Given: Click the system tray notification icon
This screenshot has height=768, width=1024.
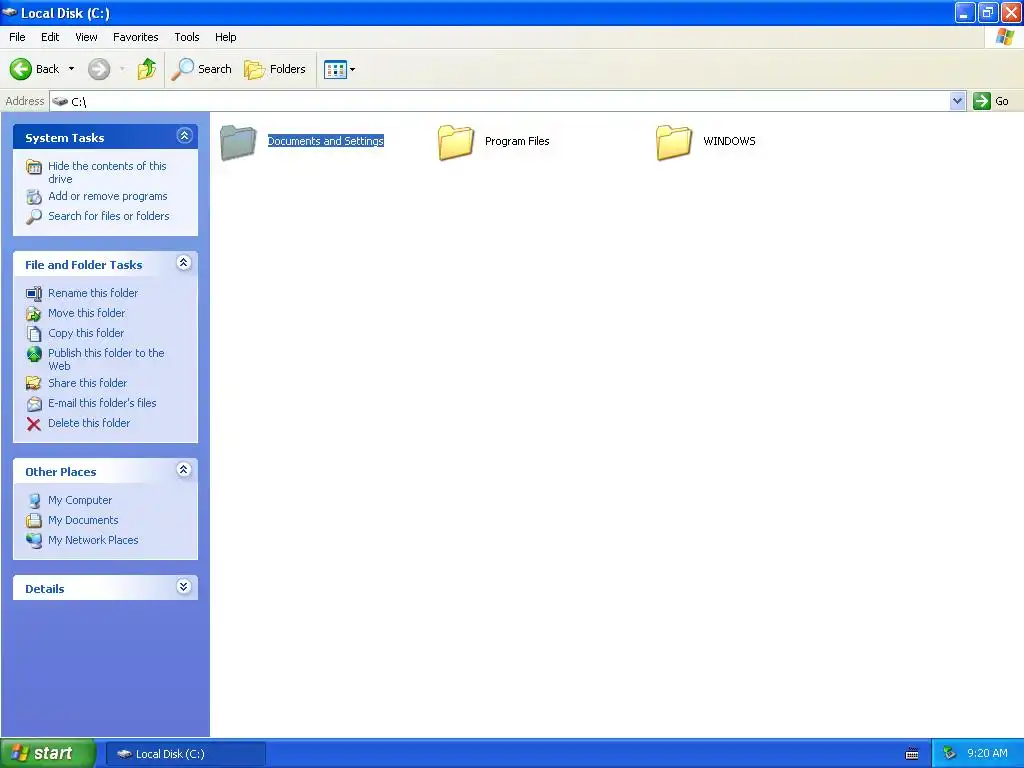Looking at the screenshot, I should click(950, 754).
